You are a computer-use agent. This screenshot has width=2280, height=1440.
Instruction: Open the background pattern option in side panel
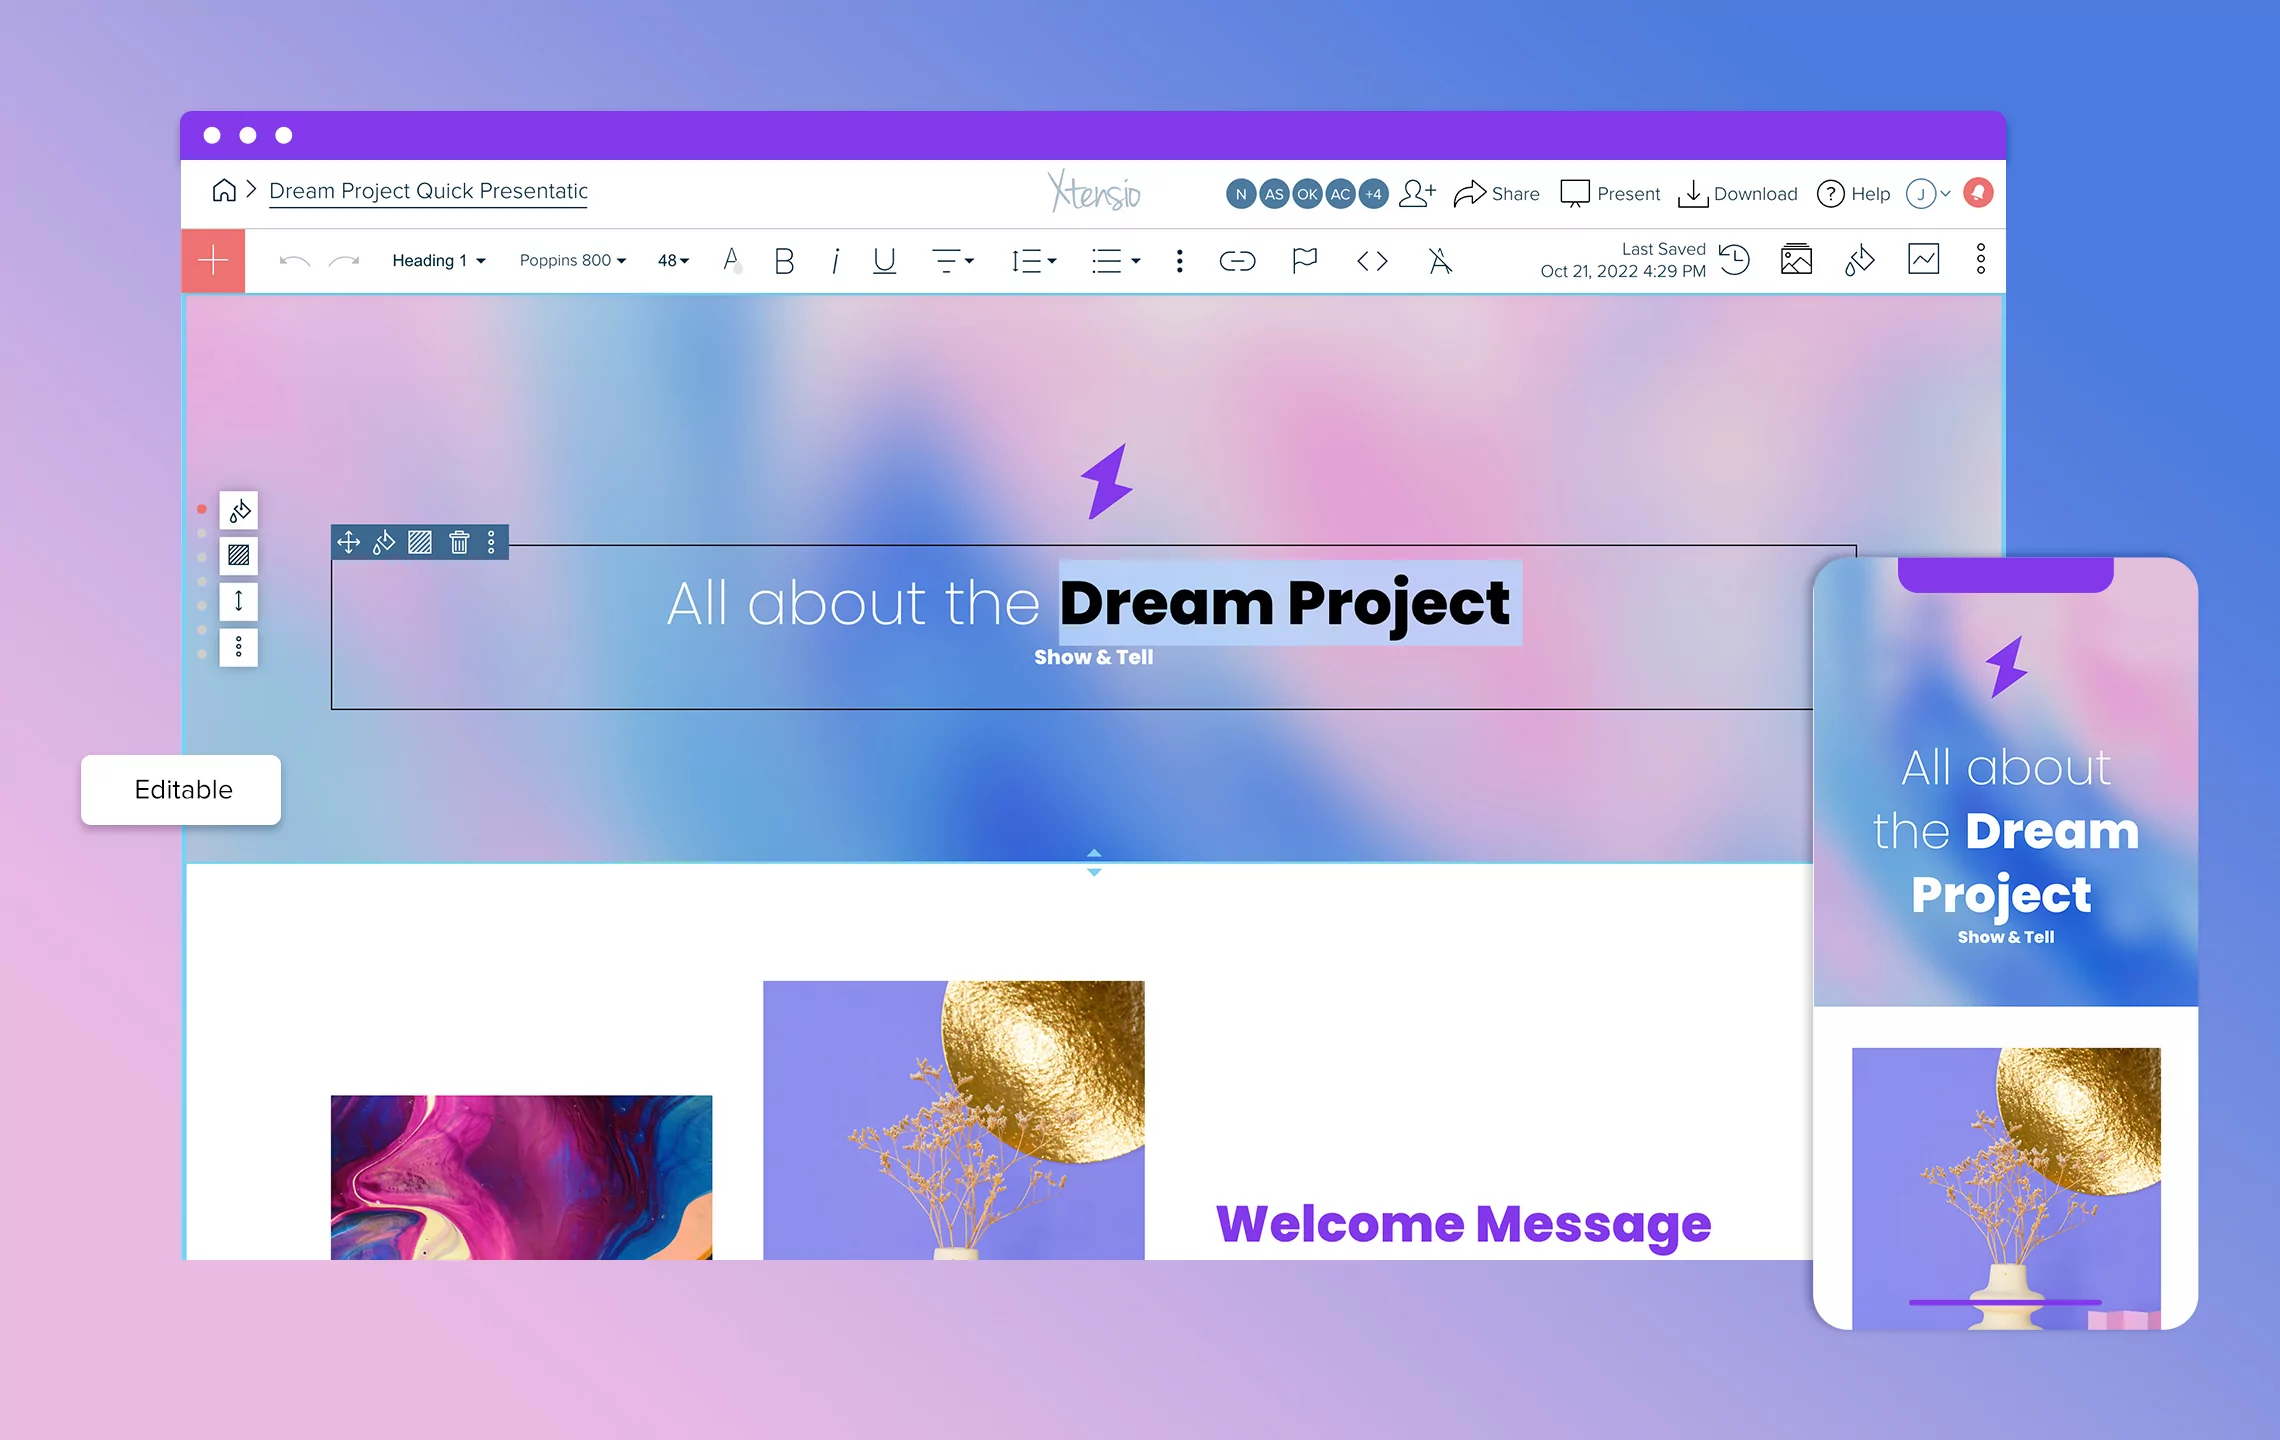(x=238, y=556)
